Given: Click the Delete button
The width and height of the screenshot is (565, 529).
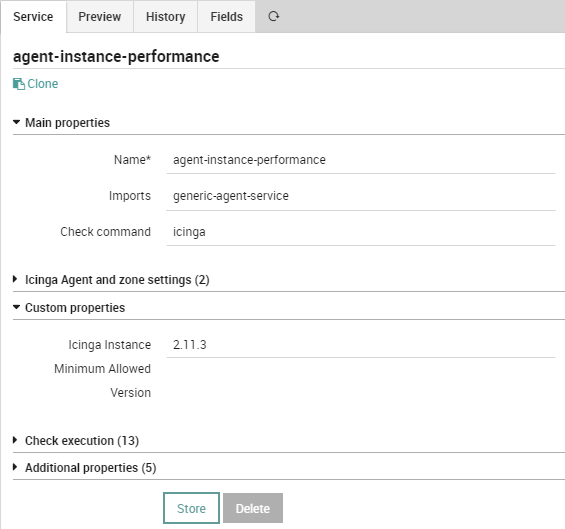Looking at the screenshot, I should tap(253, 508).
